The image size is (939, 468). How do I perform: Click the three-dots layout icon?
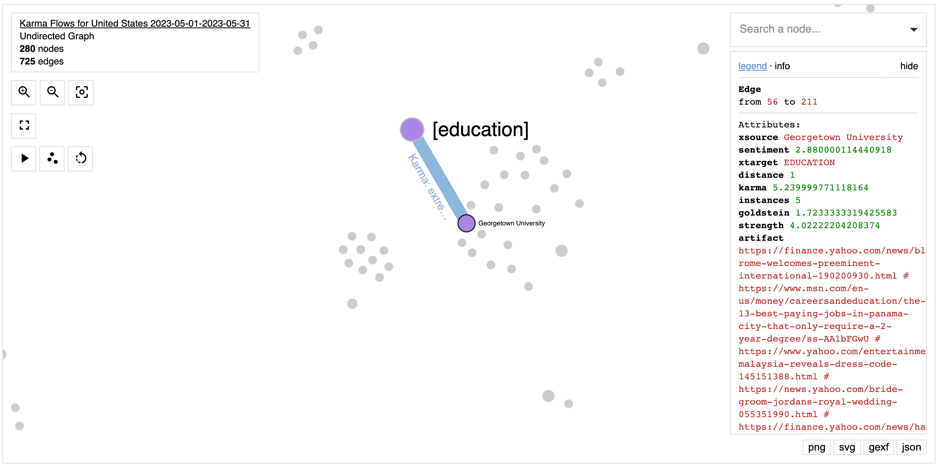[x=53, y=158]
